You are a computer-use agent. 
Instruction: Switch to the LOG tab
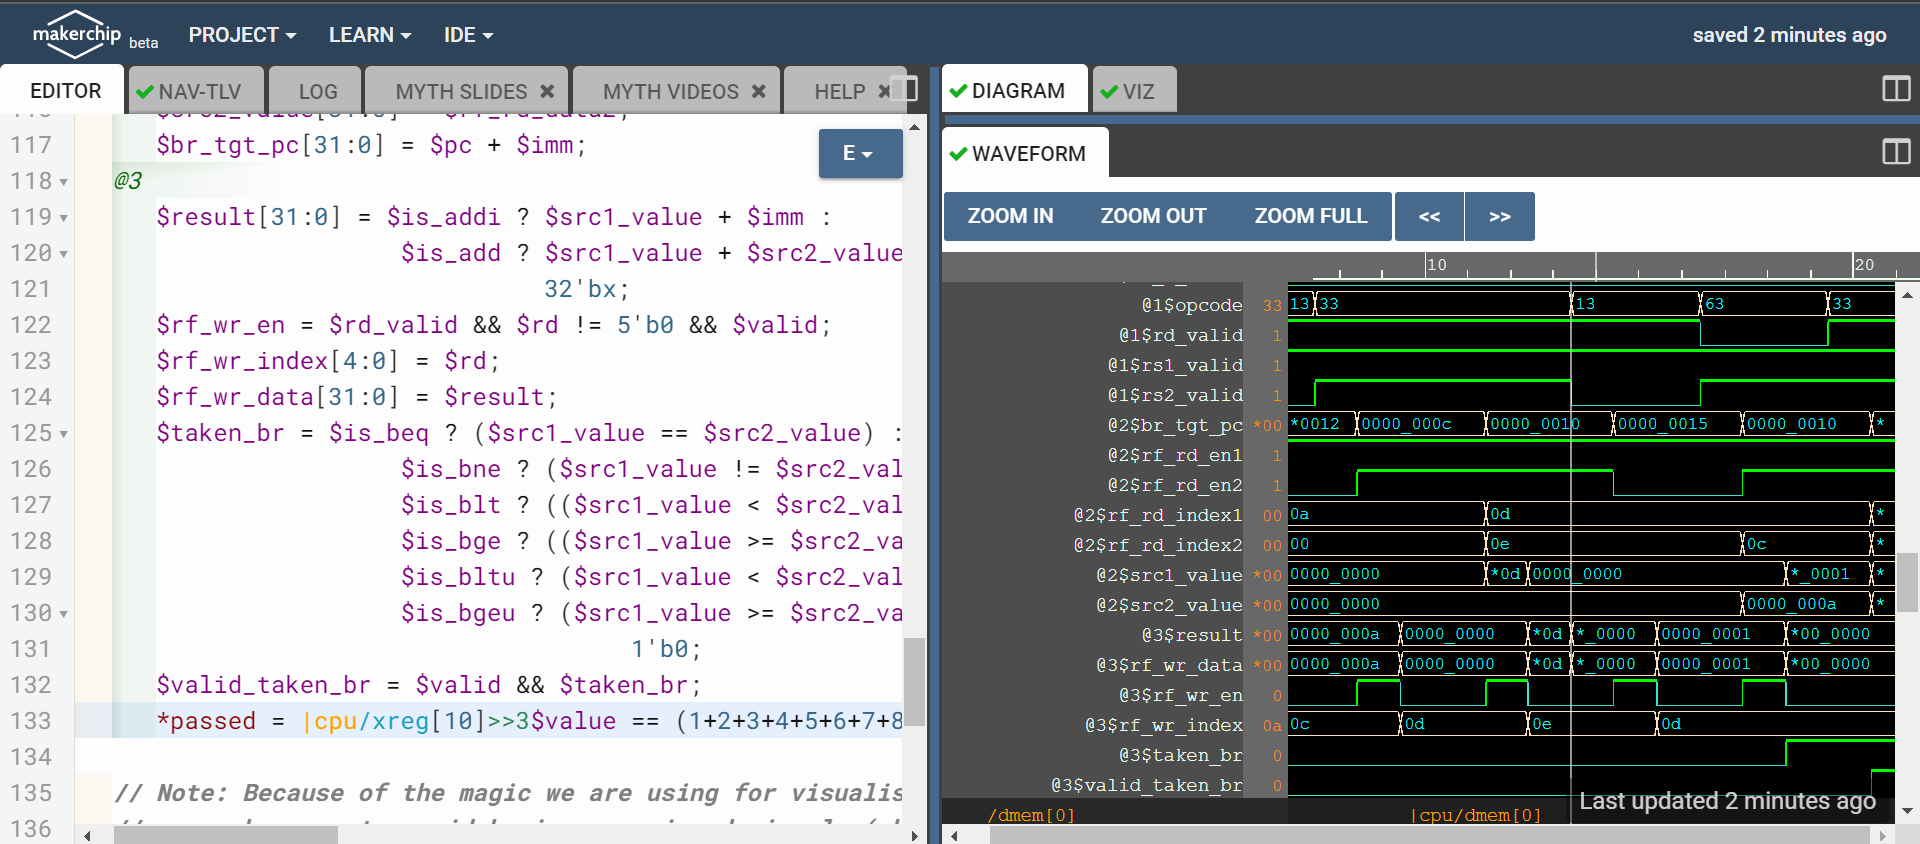click(317, 92)
